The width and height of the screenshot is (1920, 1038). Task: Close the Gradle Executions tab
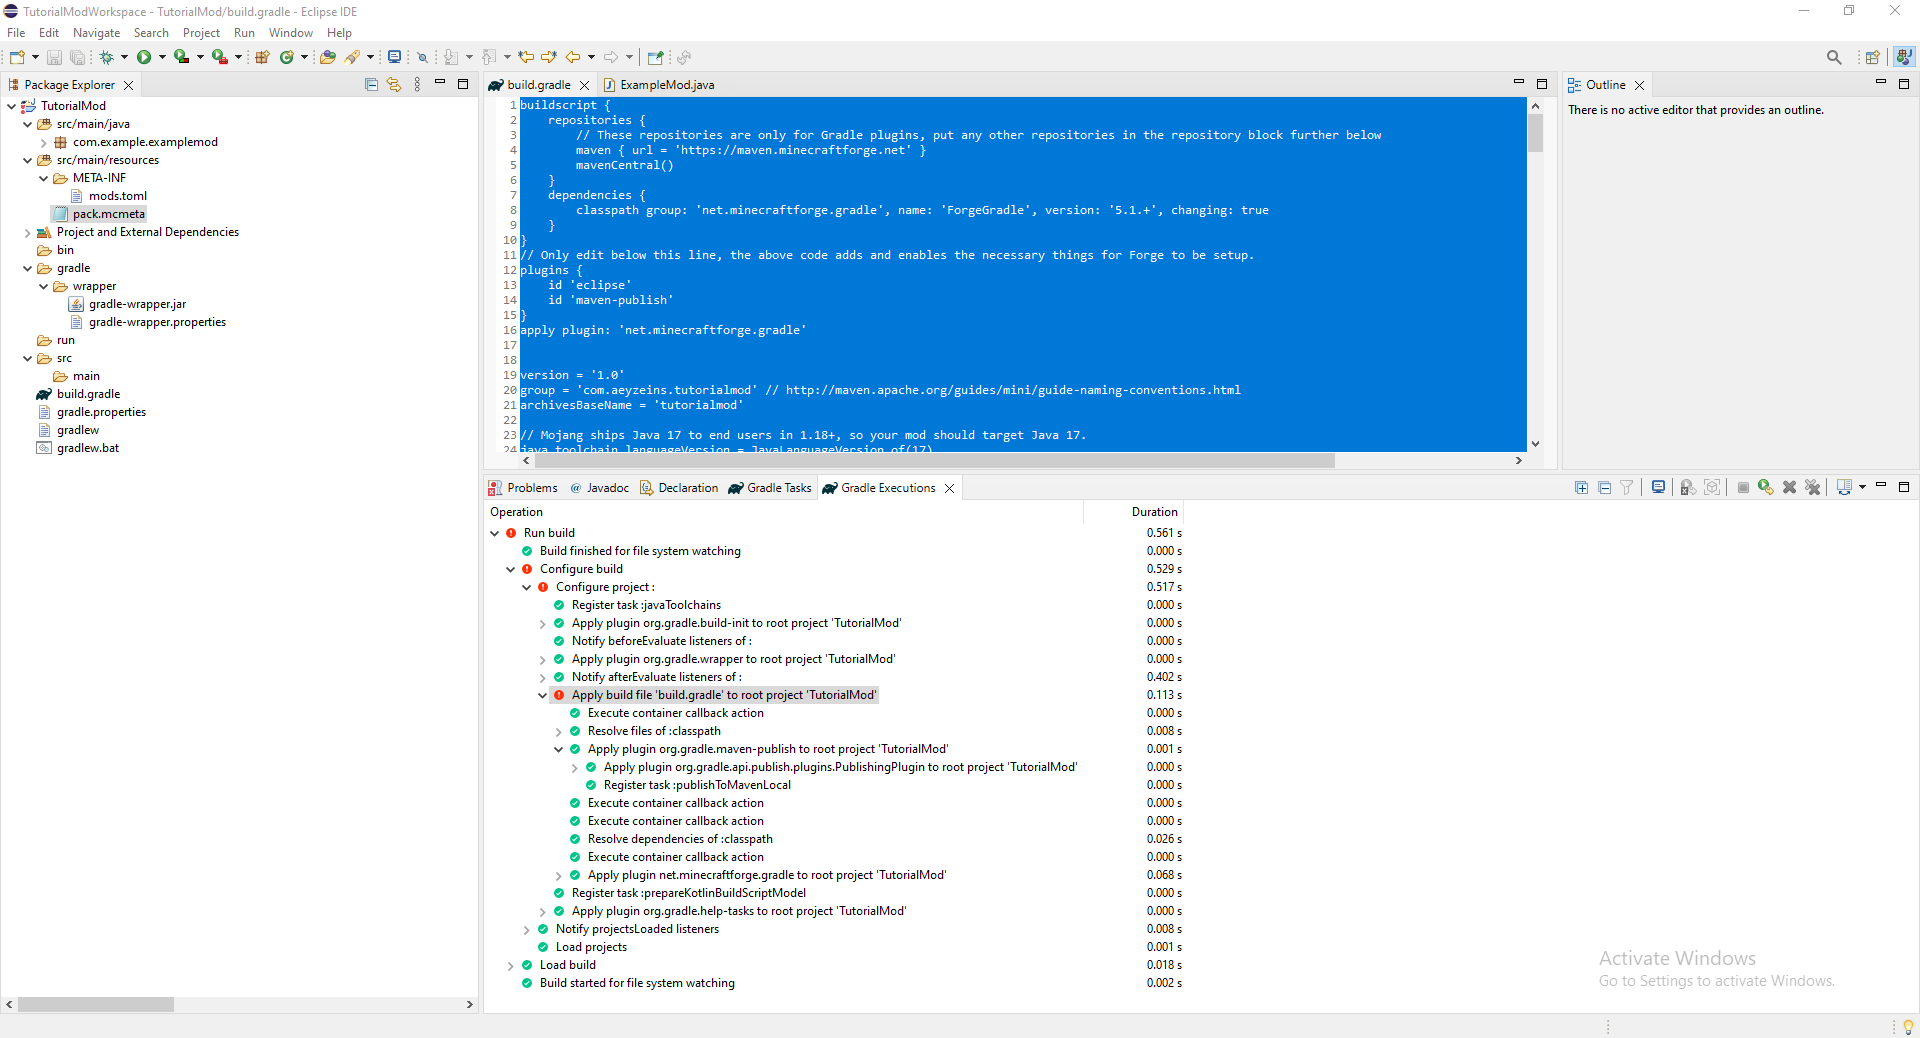point(949,488)
